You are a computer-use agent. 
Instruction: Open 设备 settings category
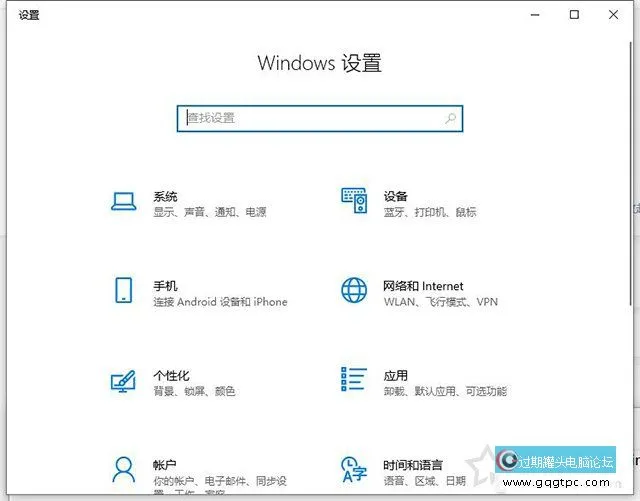[x=396, y=196]
